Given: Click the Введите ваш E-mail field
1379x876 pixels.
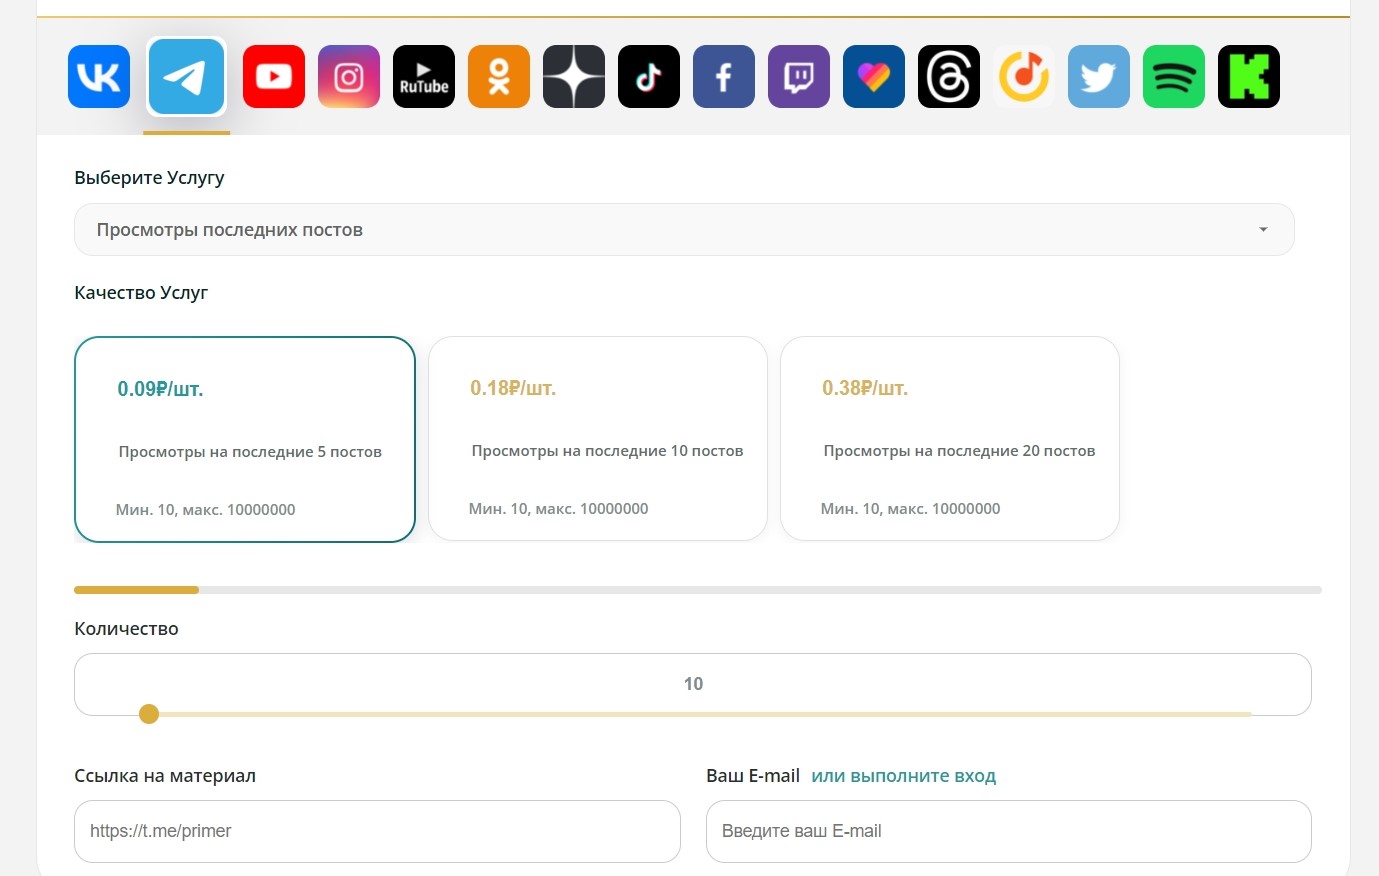Looking at the screenshot, I should point(1009,831).
